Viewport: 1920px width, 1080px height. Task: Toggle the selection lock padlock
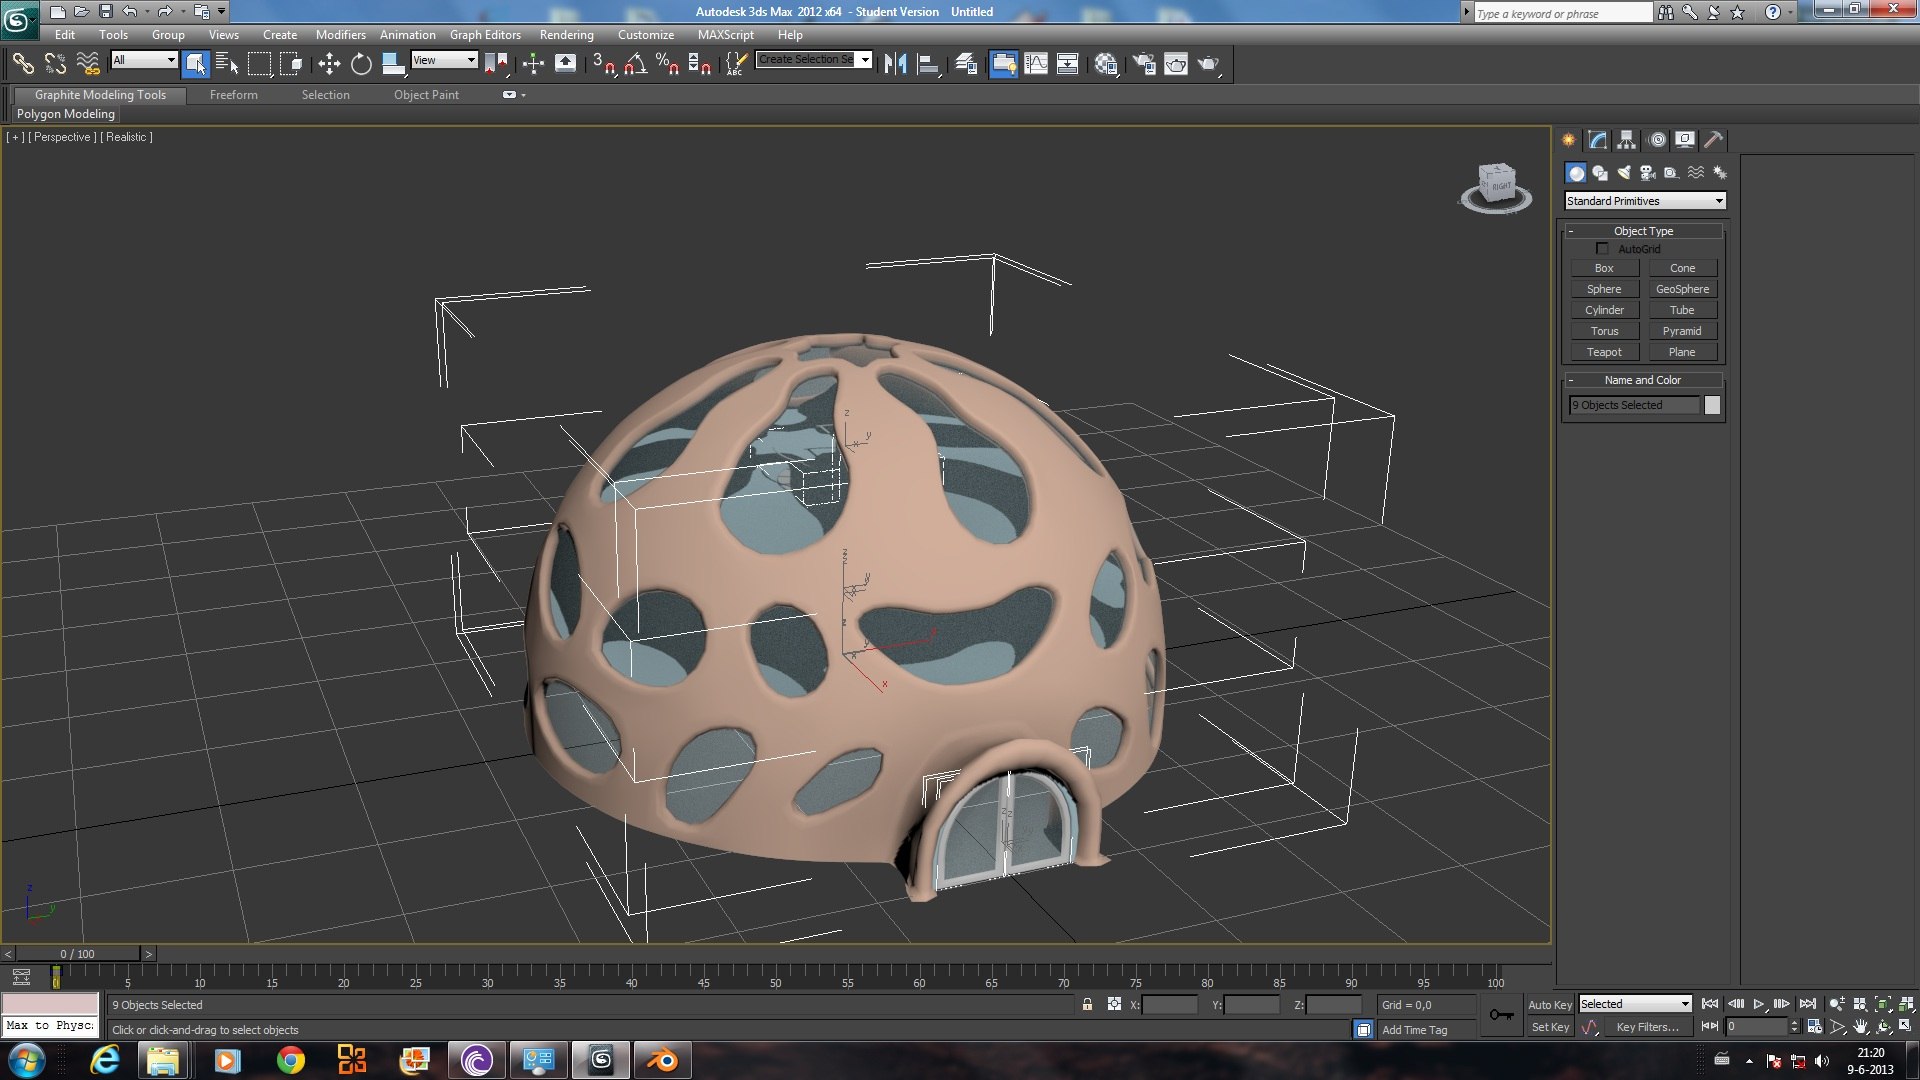(x=1087, y=1004)
